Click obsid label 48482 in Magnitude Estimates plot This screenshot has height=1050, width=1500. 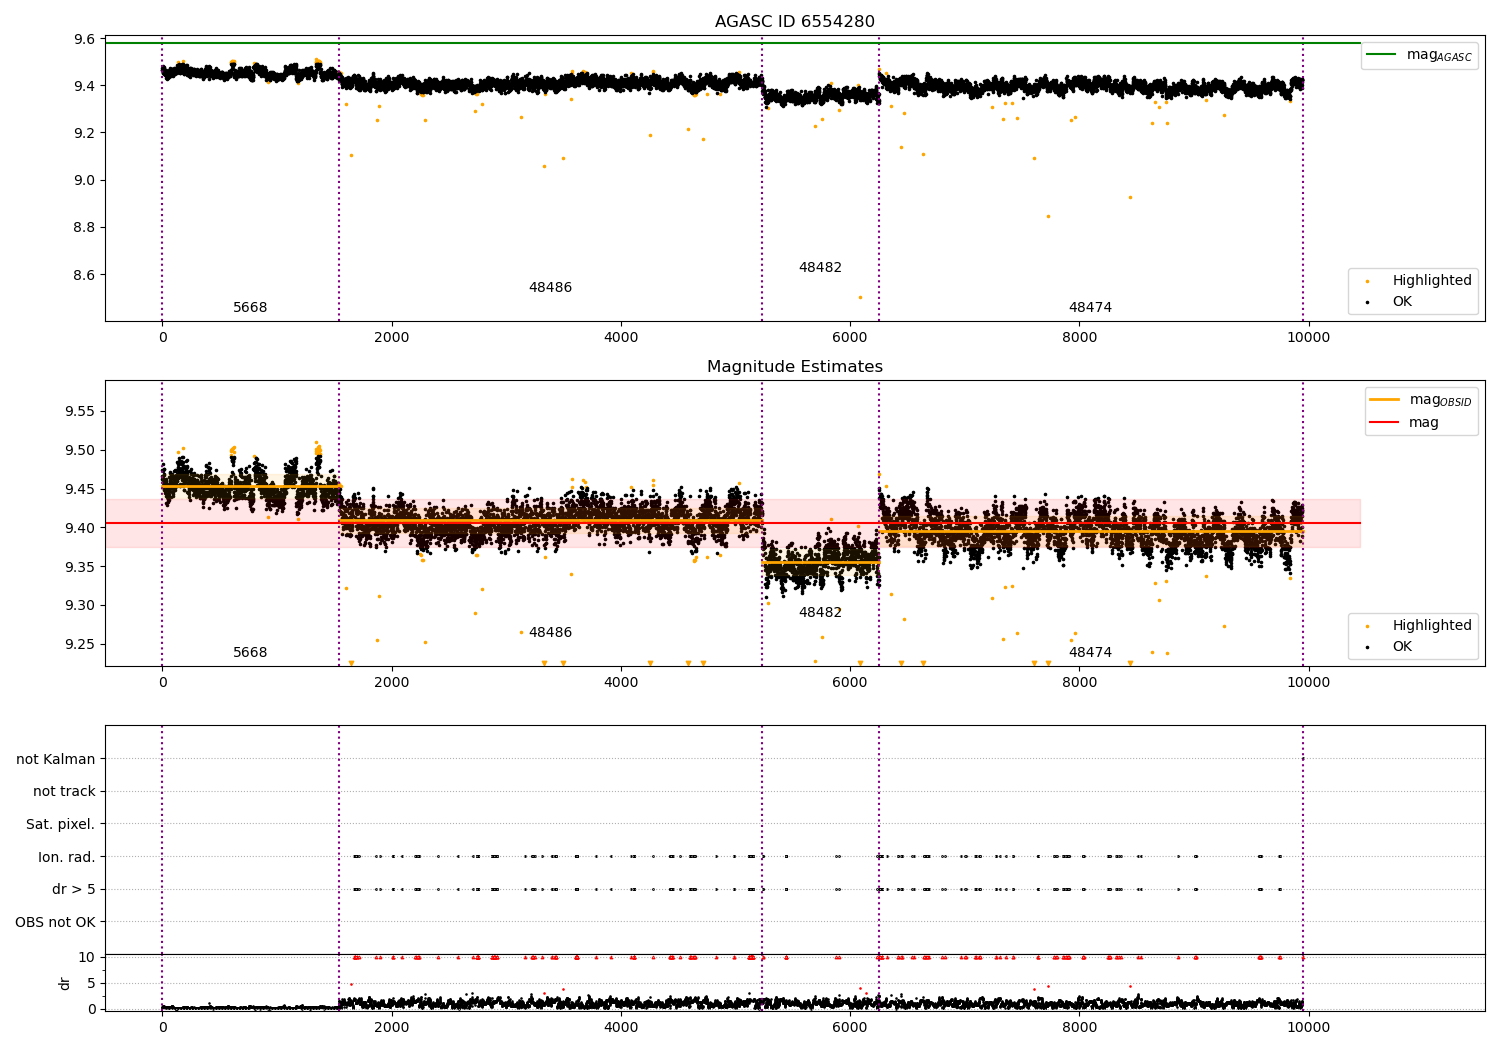pyautogui.click(x=820, y=613)
